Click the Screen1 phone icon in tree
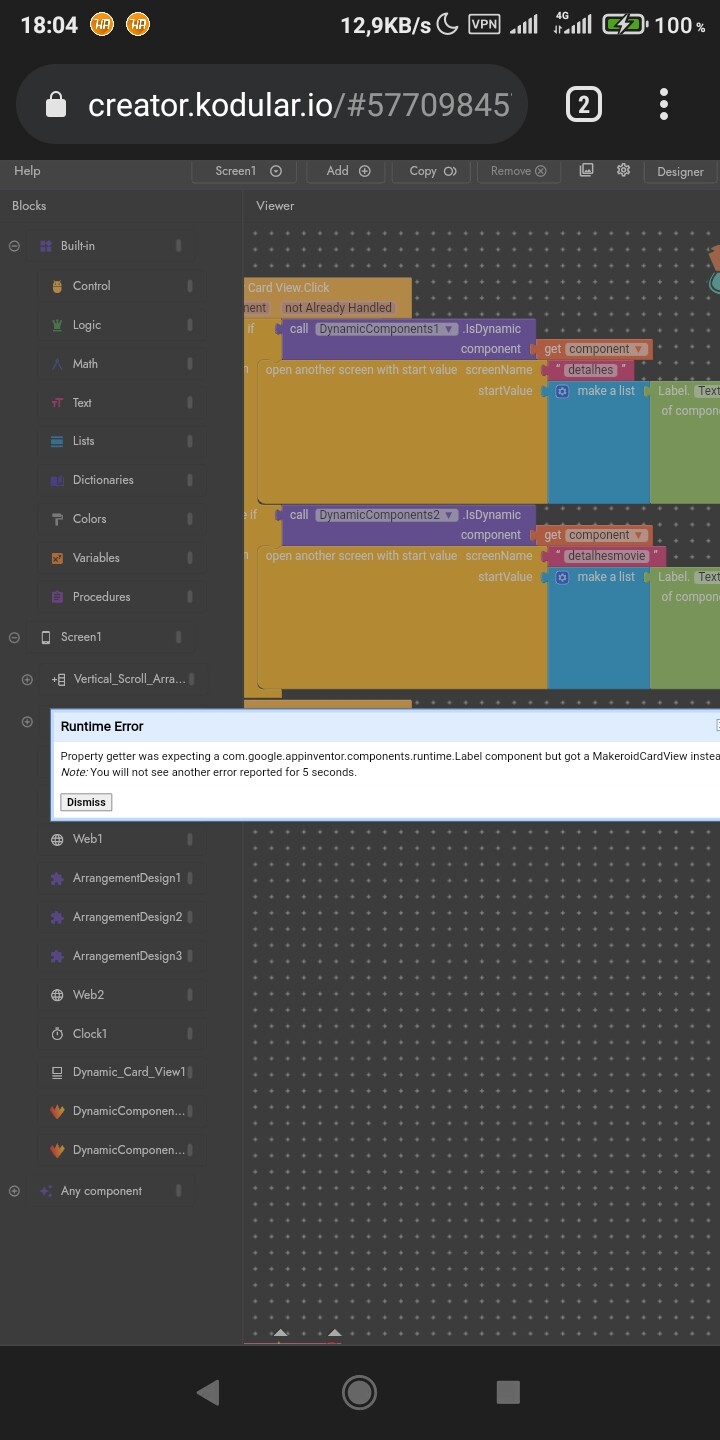This screenshot has width=720, height=1440. [46, 637]
